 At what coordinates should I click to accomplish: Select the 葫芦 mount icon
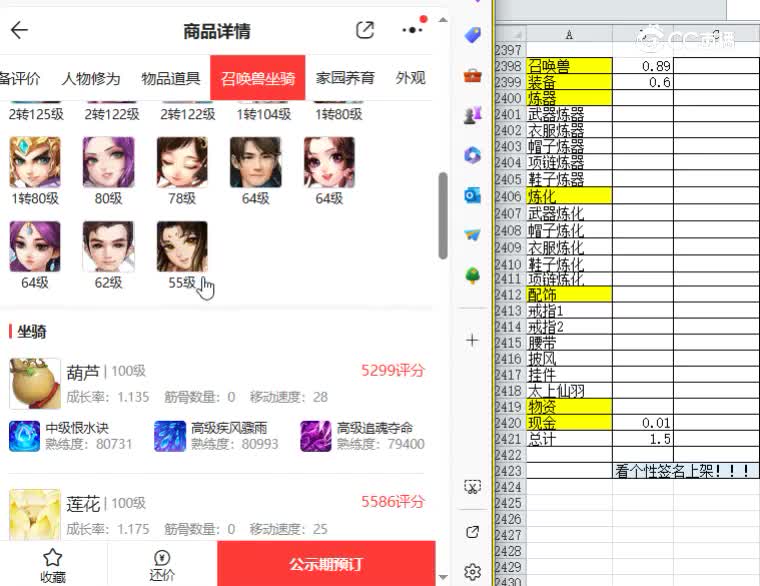(x=35, y=383)
